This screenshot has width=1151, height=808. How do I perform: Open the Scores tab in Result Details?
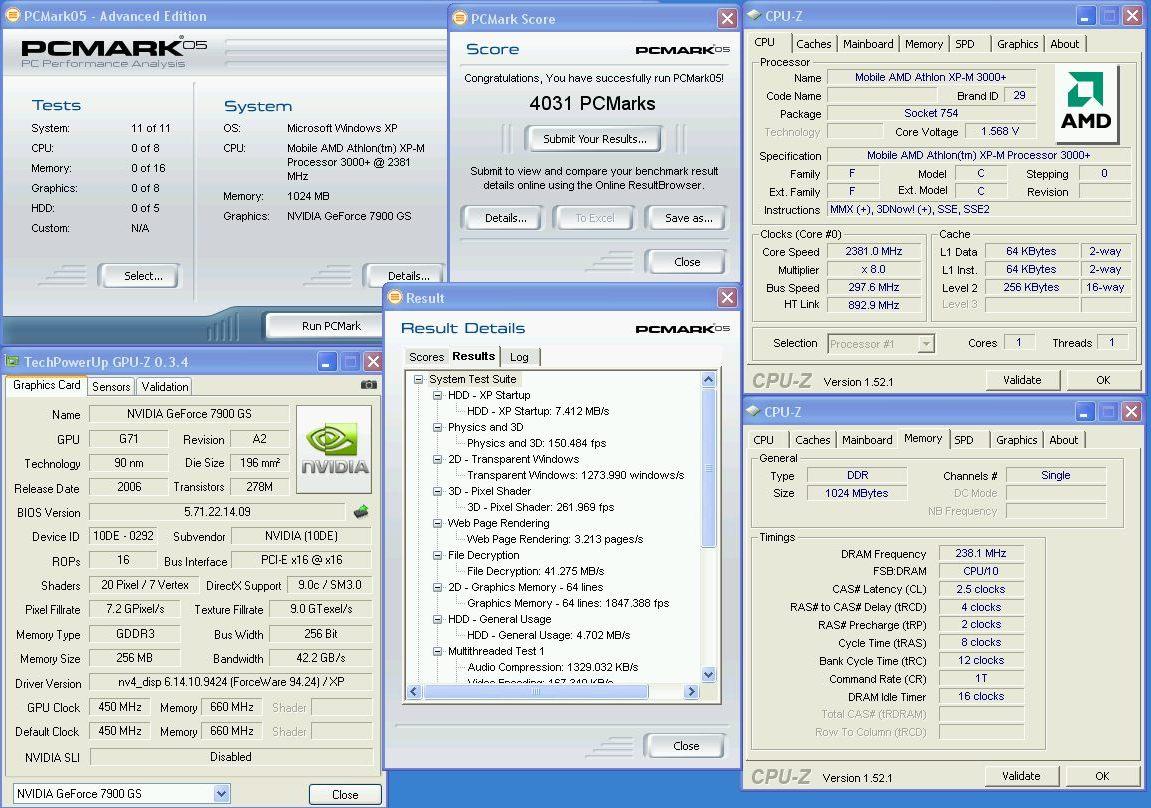[x=426, y=357]
